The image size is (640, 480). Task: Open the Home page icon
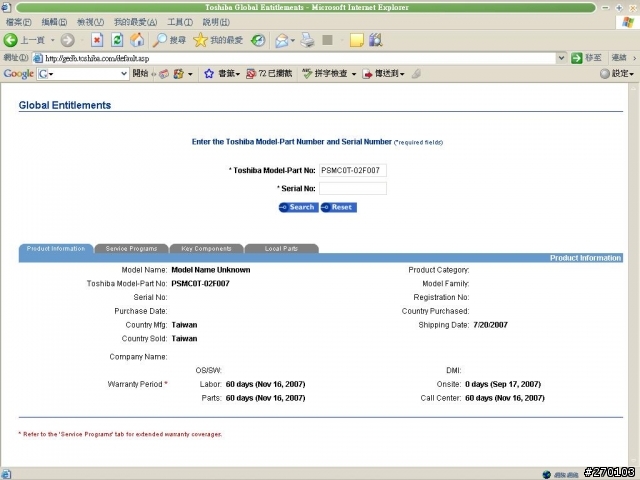(137, 40)
